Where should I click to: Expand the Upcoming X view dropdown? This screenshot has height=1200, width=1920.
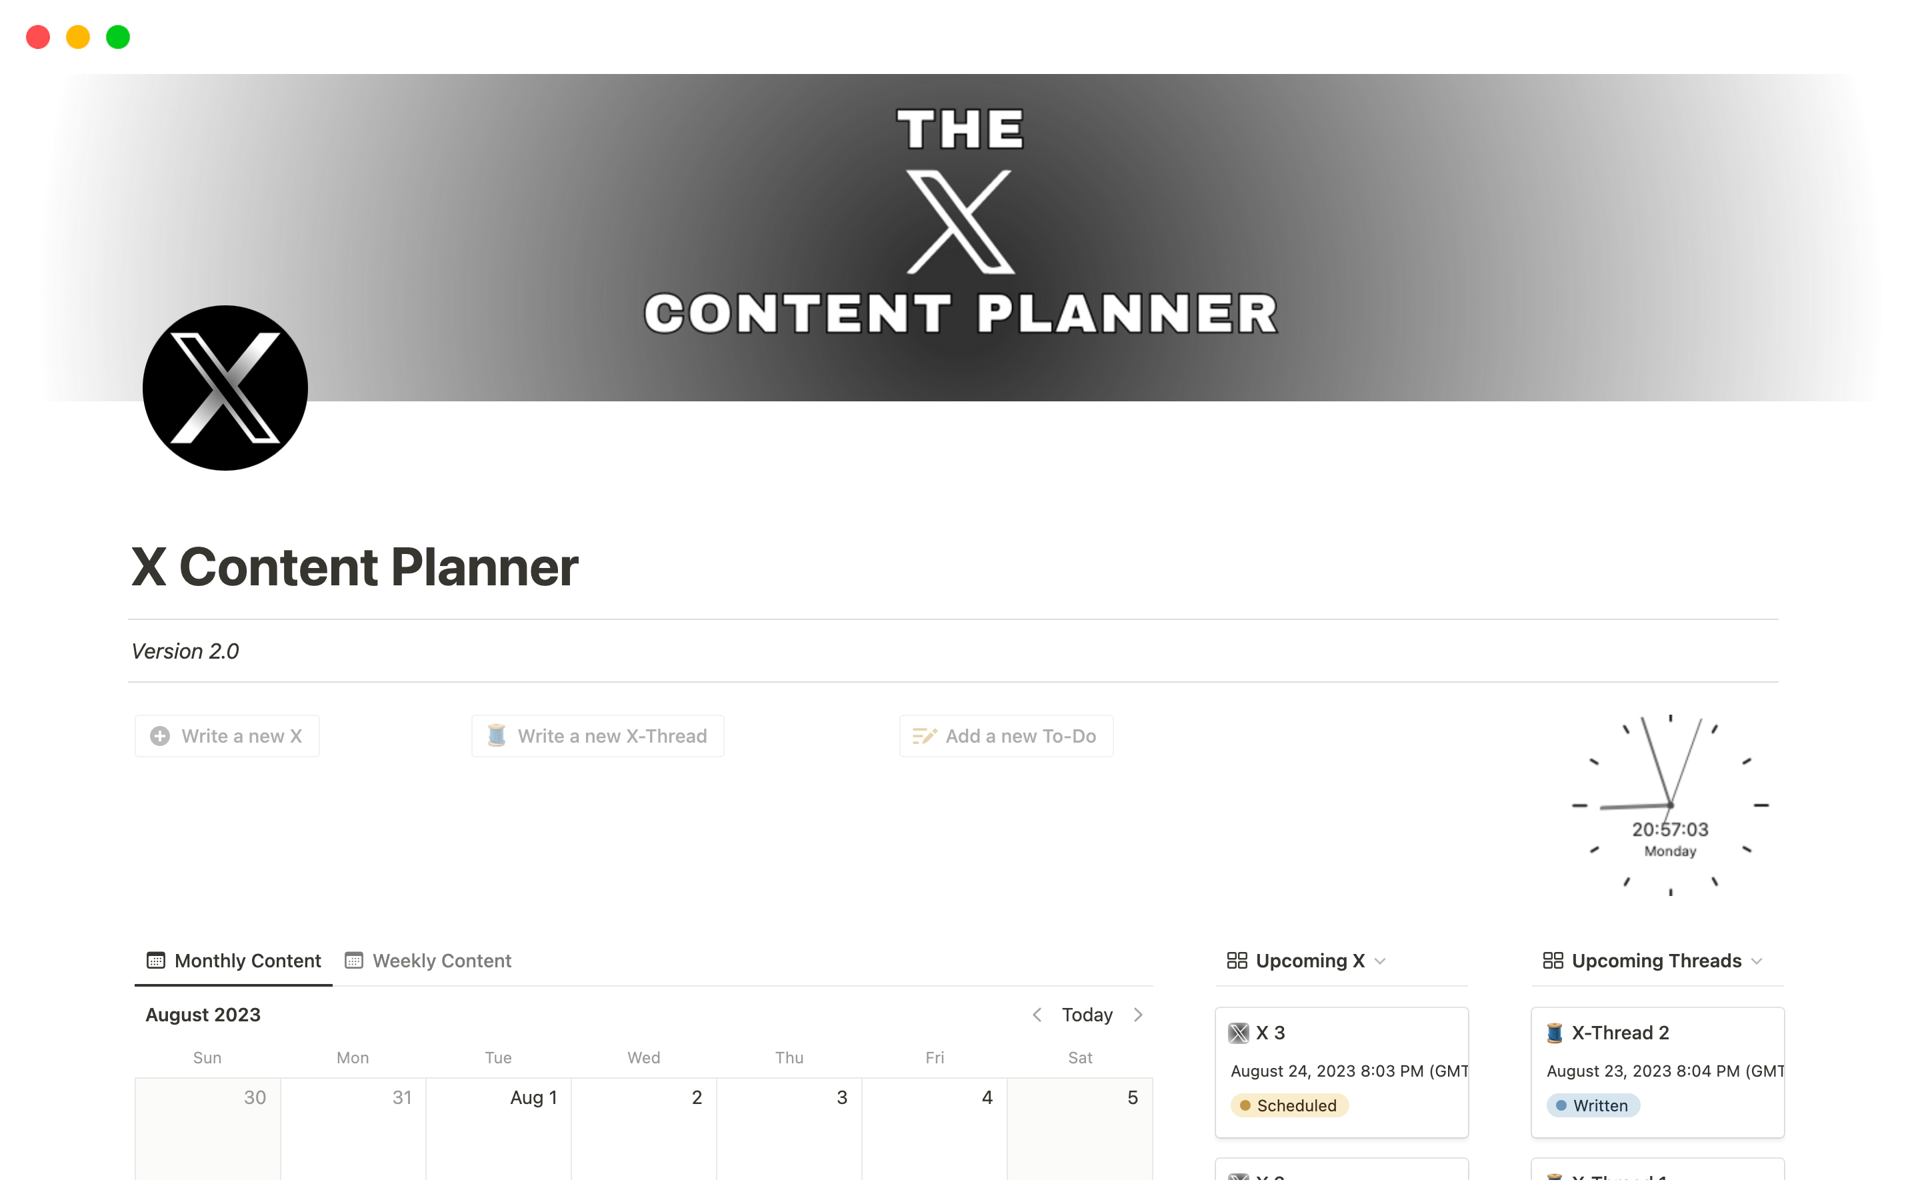(x=1381, y=961)
